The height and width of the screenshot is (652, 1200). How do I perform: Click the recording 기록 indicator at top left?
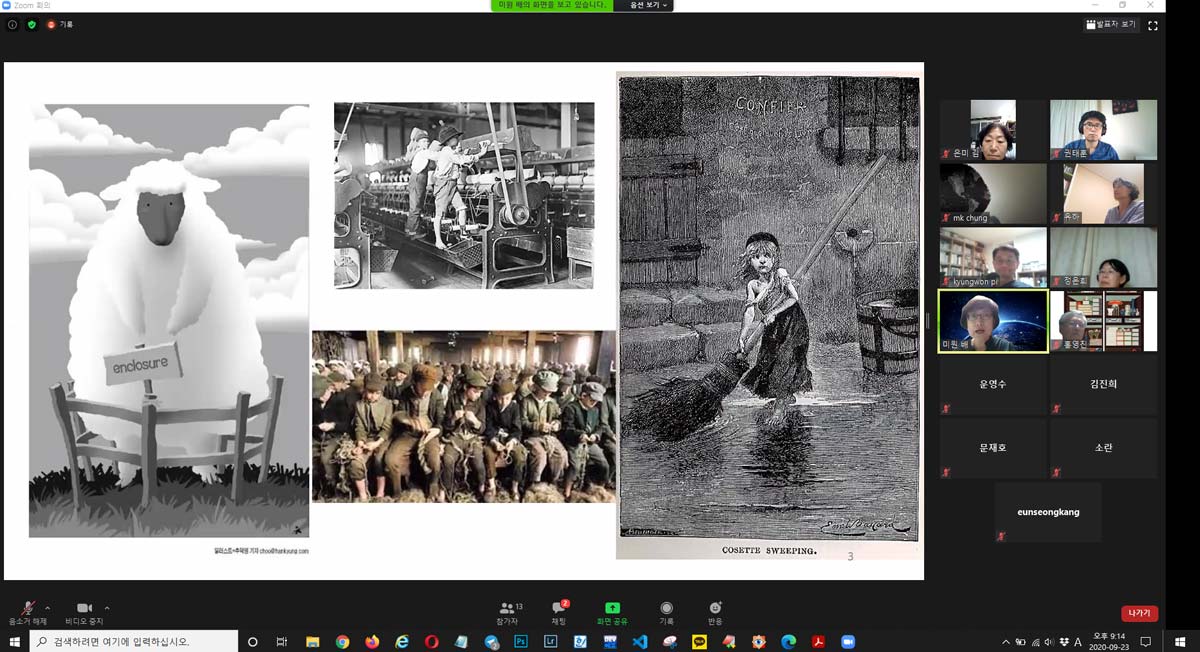pyautogui.click(x=60, y=25)
